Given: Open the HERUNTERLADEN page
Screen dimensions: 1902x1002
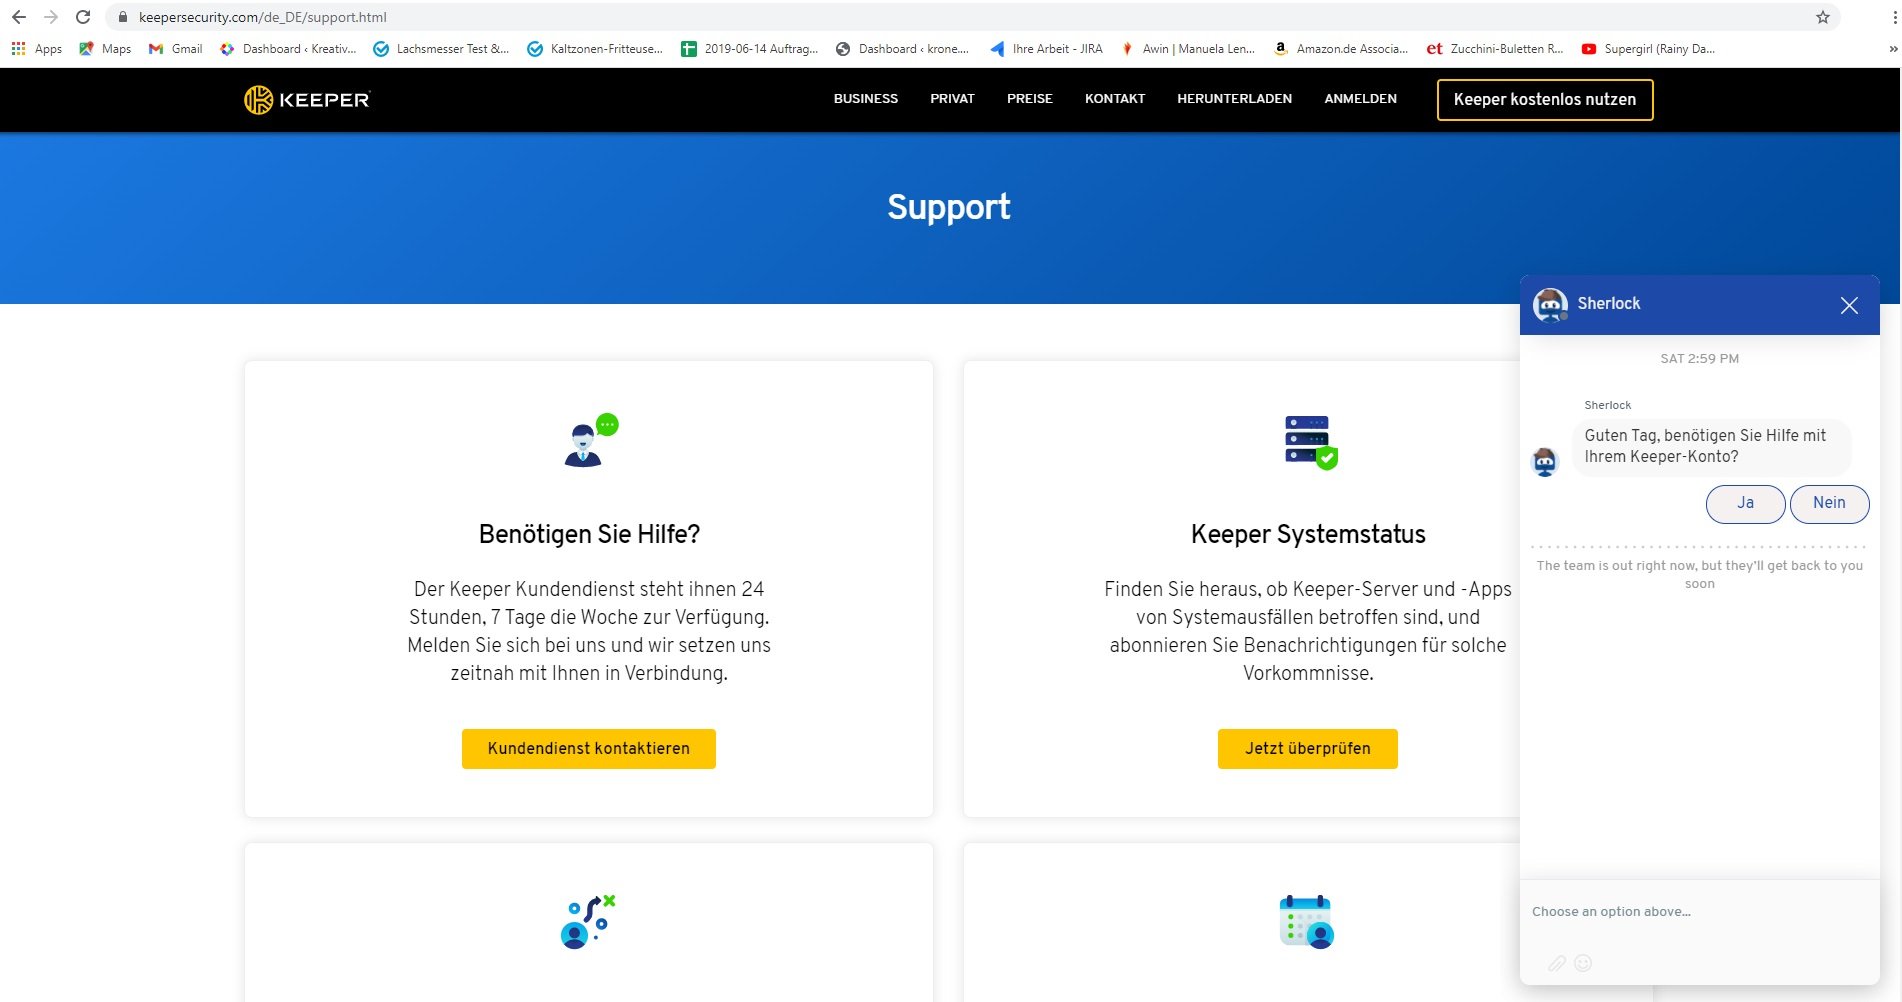Looking at the screenshot, I should click(1235, 99).
